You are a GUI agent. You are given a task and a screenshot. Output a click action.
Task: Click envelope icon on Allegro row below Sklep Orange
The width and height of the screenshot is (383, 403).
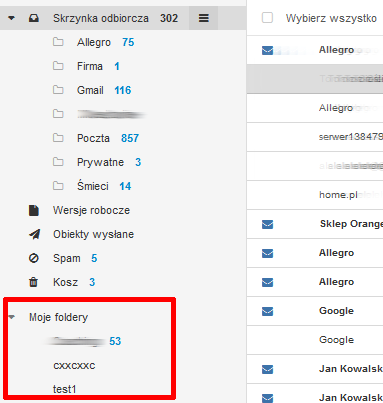coord(267,253)
